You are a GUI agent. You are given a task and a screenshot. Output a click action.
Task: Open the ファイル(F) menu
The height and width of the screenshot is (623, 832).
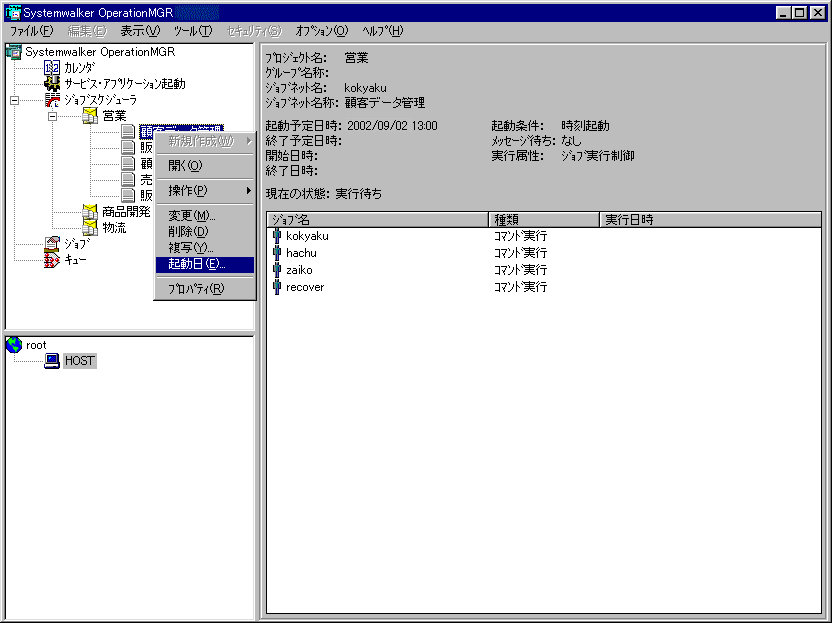(x=32, y=31)
